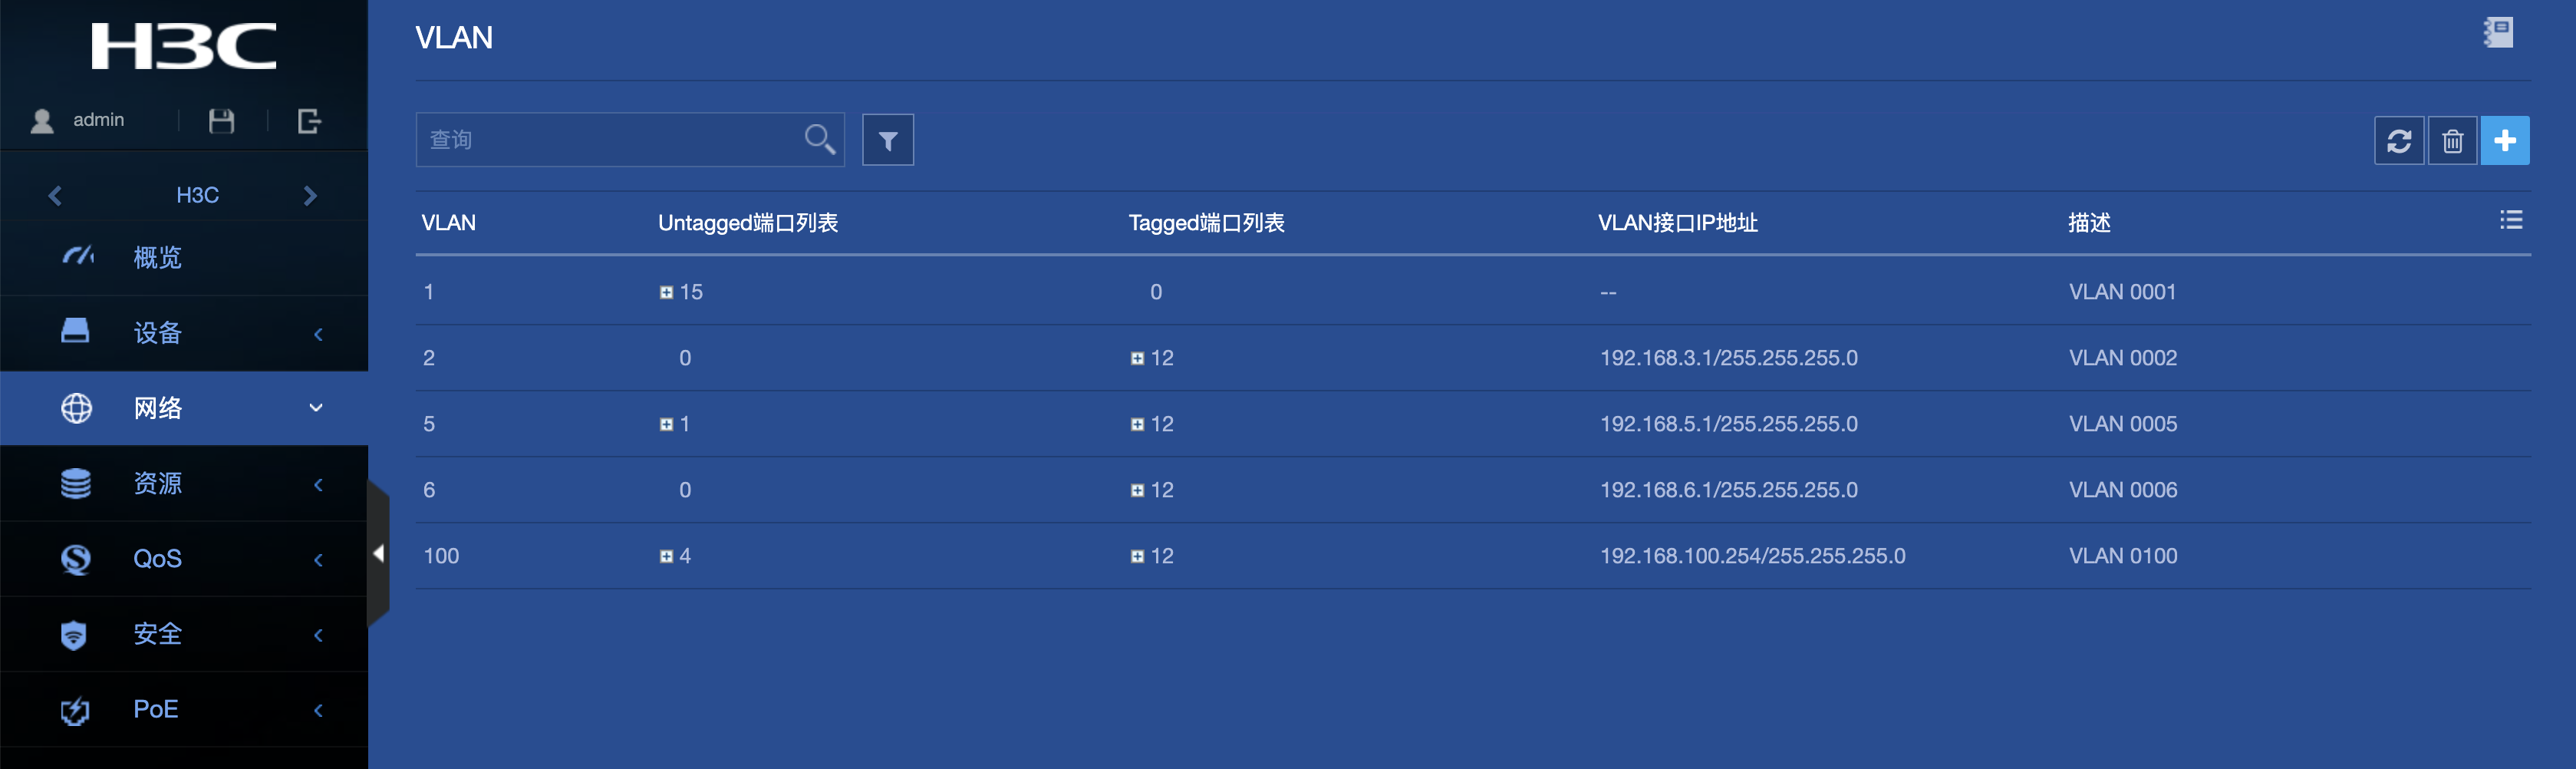Open the 安全 menu item

click(184, 634)
